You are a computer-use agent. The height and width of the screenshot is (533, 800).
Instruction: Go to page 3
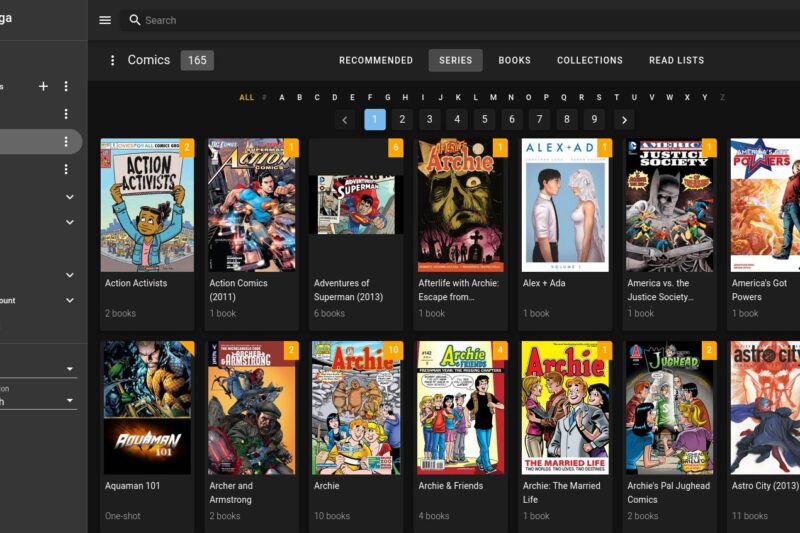(430, 119)
